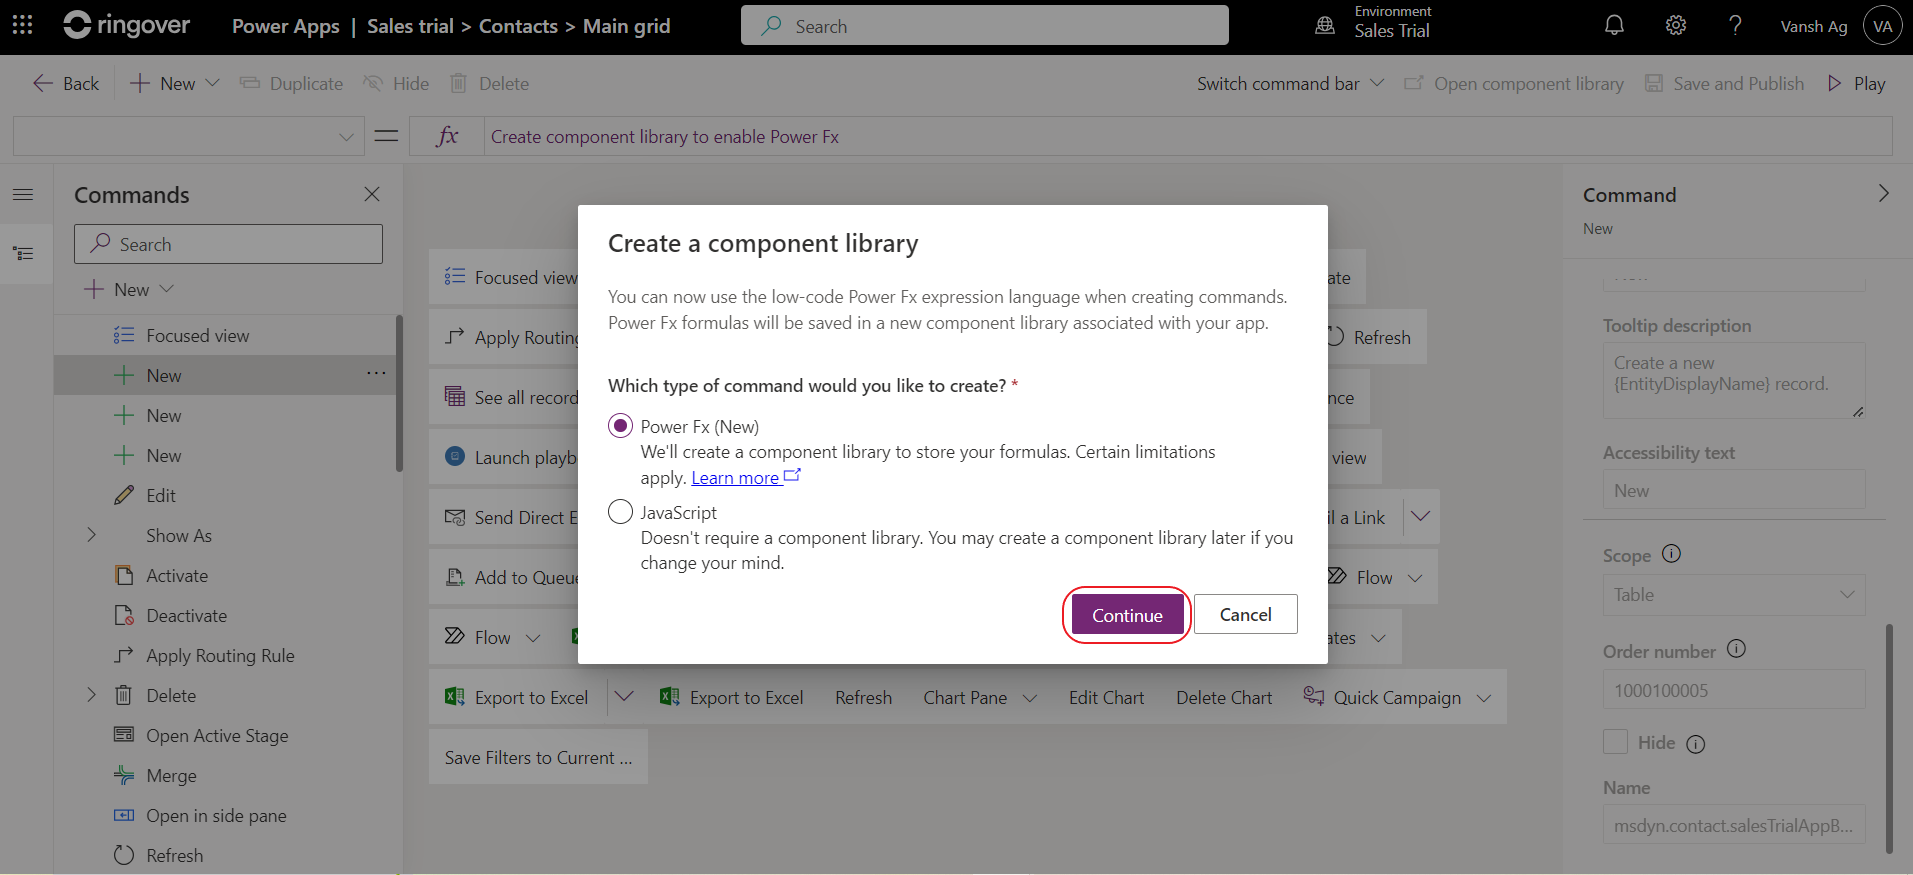Open the New dropdown in Commands pane

point(167,289)
